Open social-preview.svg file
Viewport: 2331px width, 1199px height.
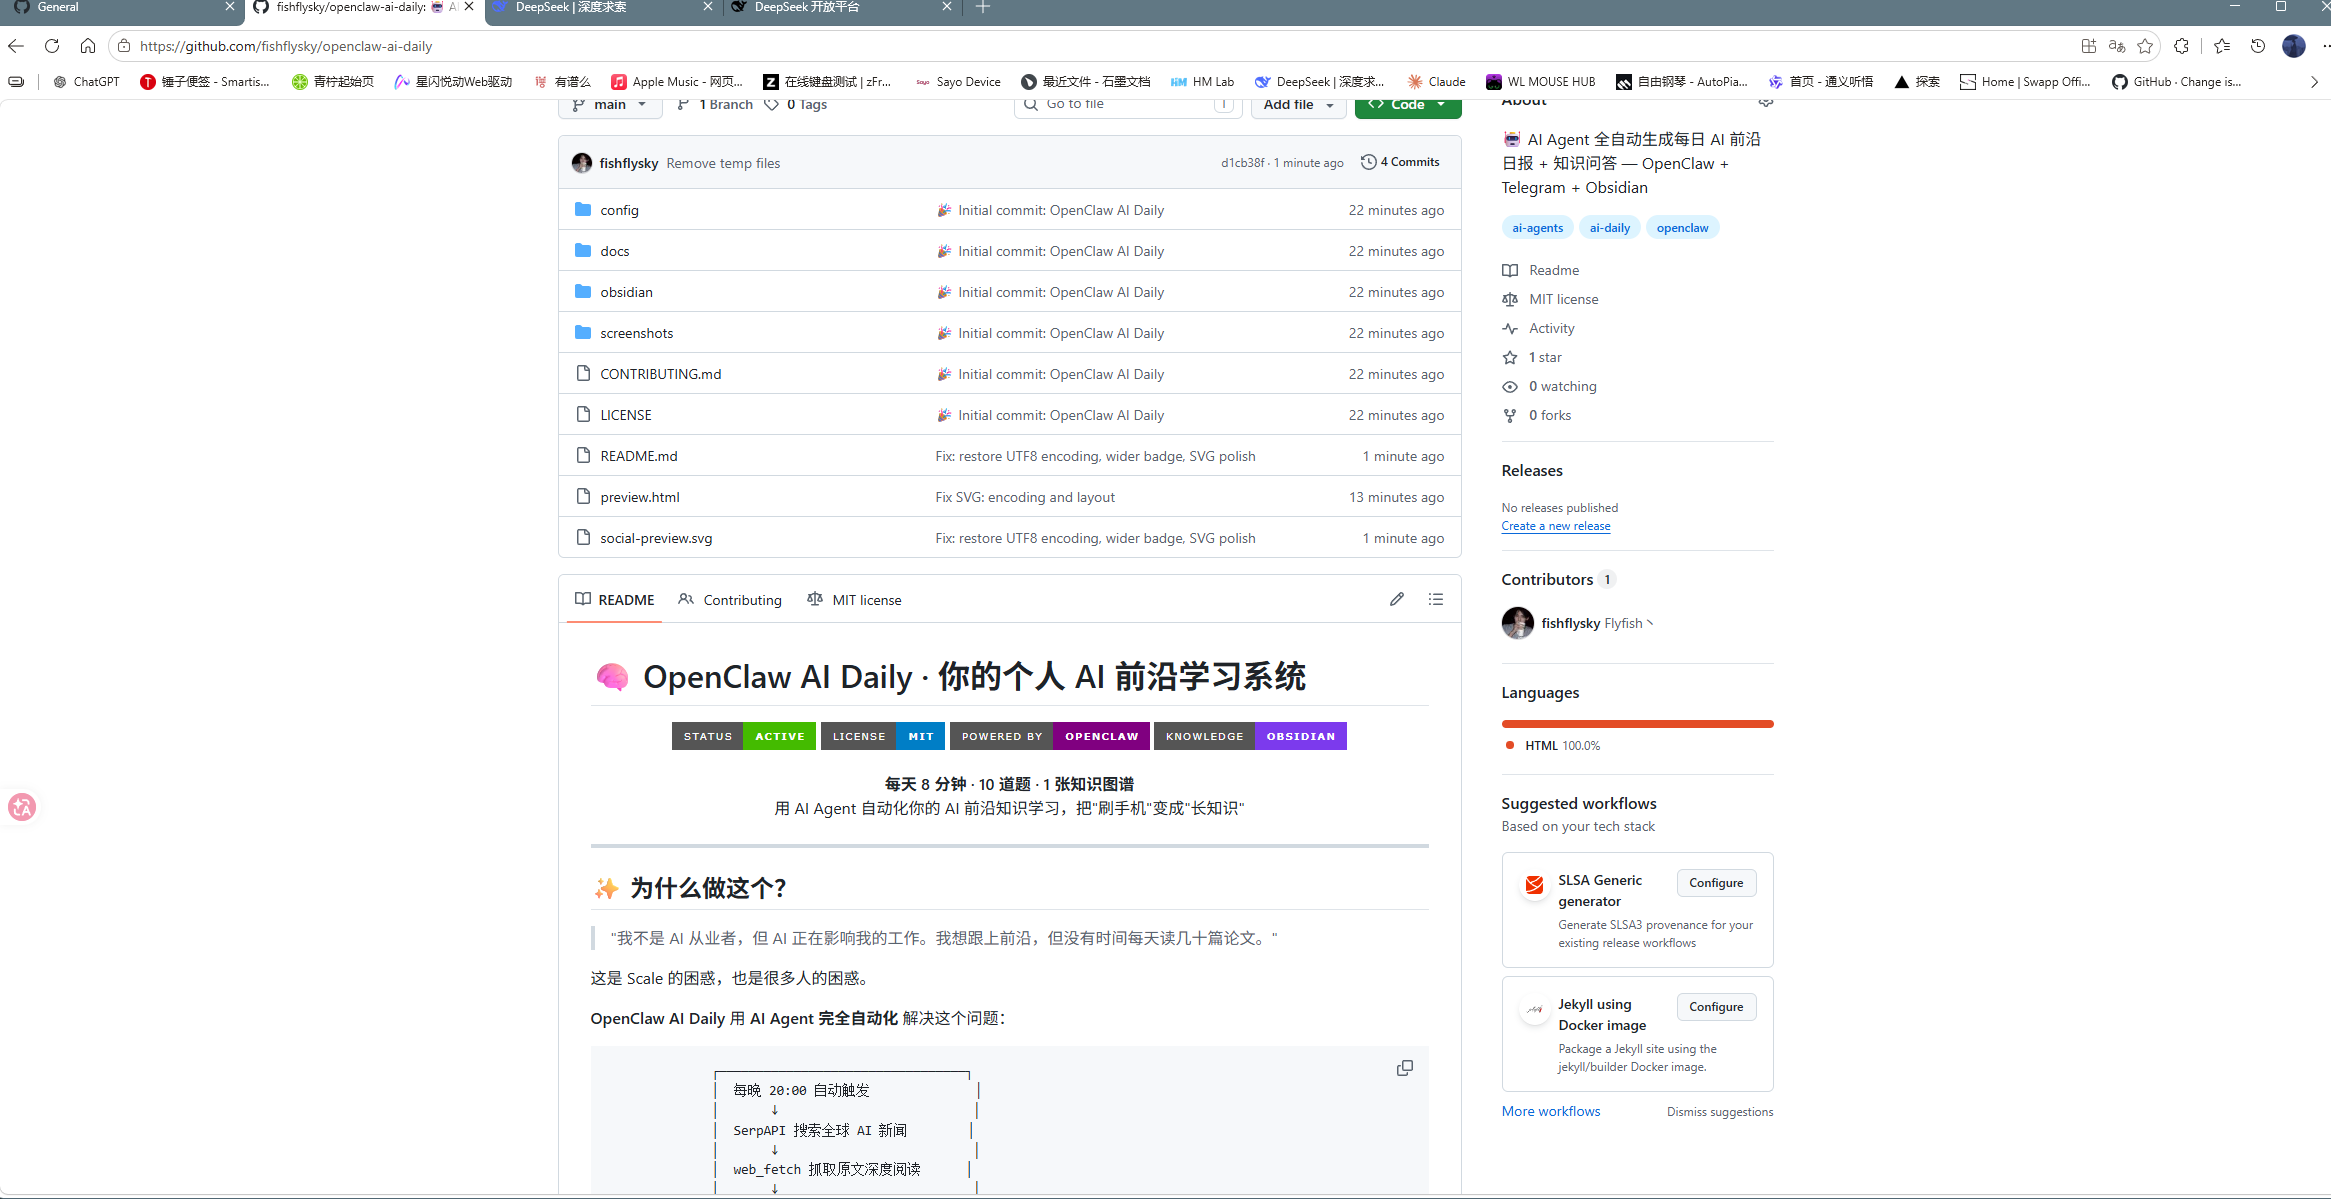point(656,538)
